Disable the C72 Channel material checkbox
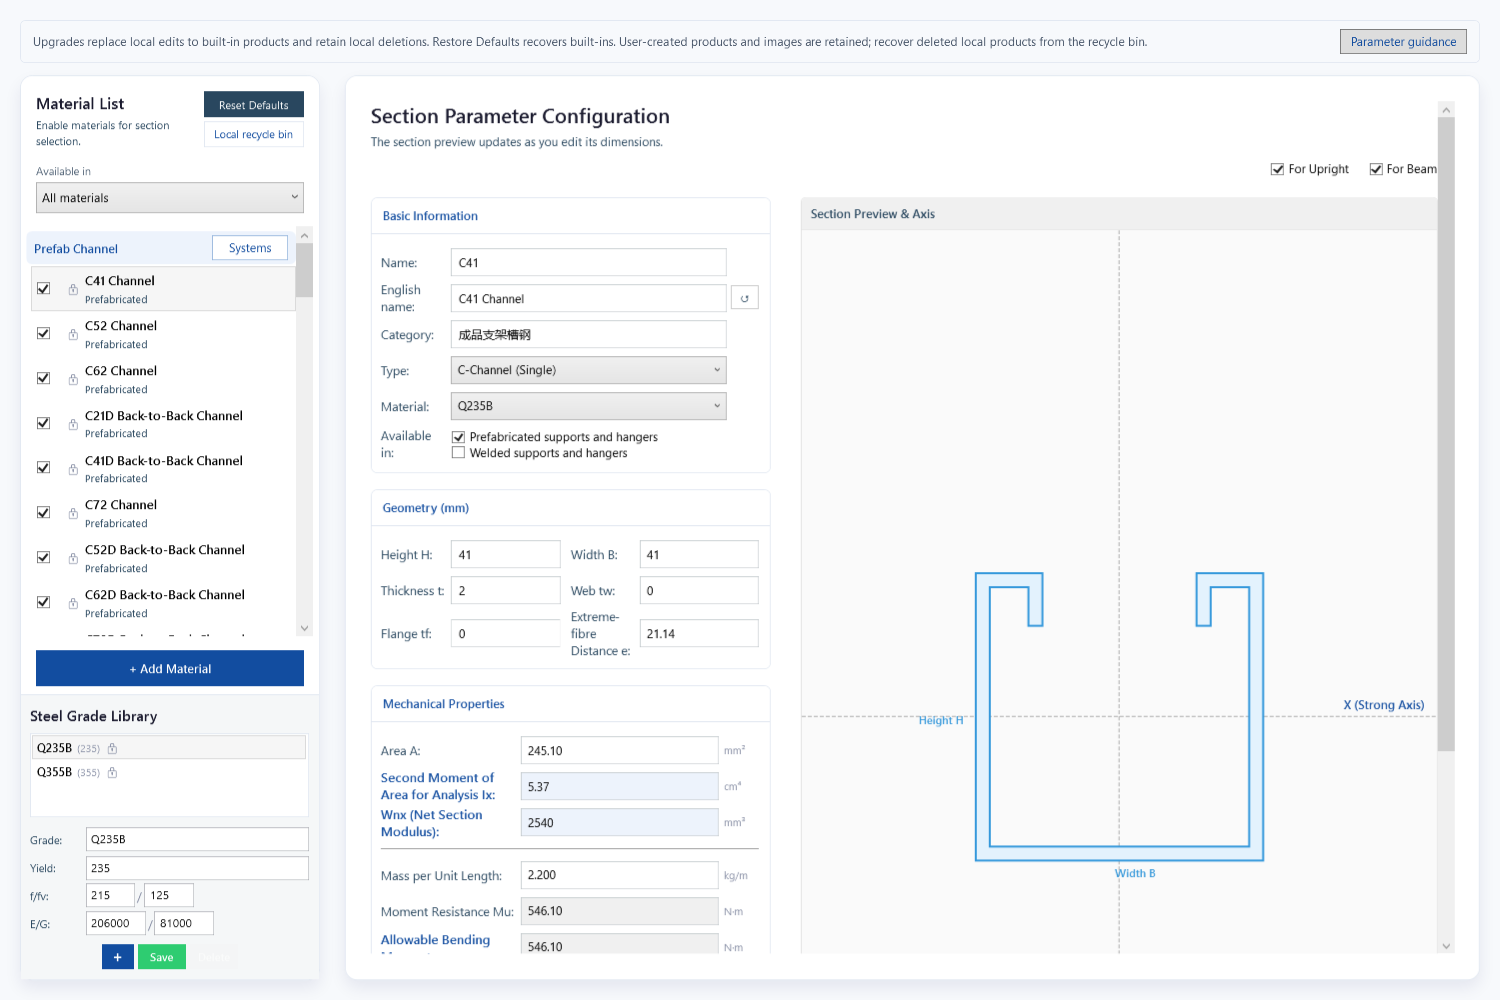 click(x=44, y=512)
